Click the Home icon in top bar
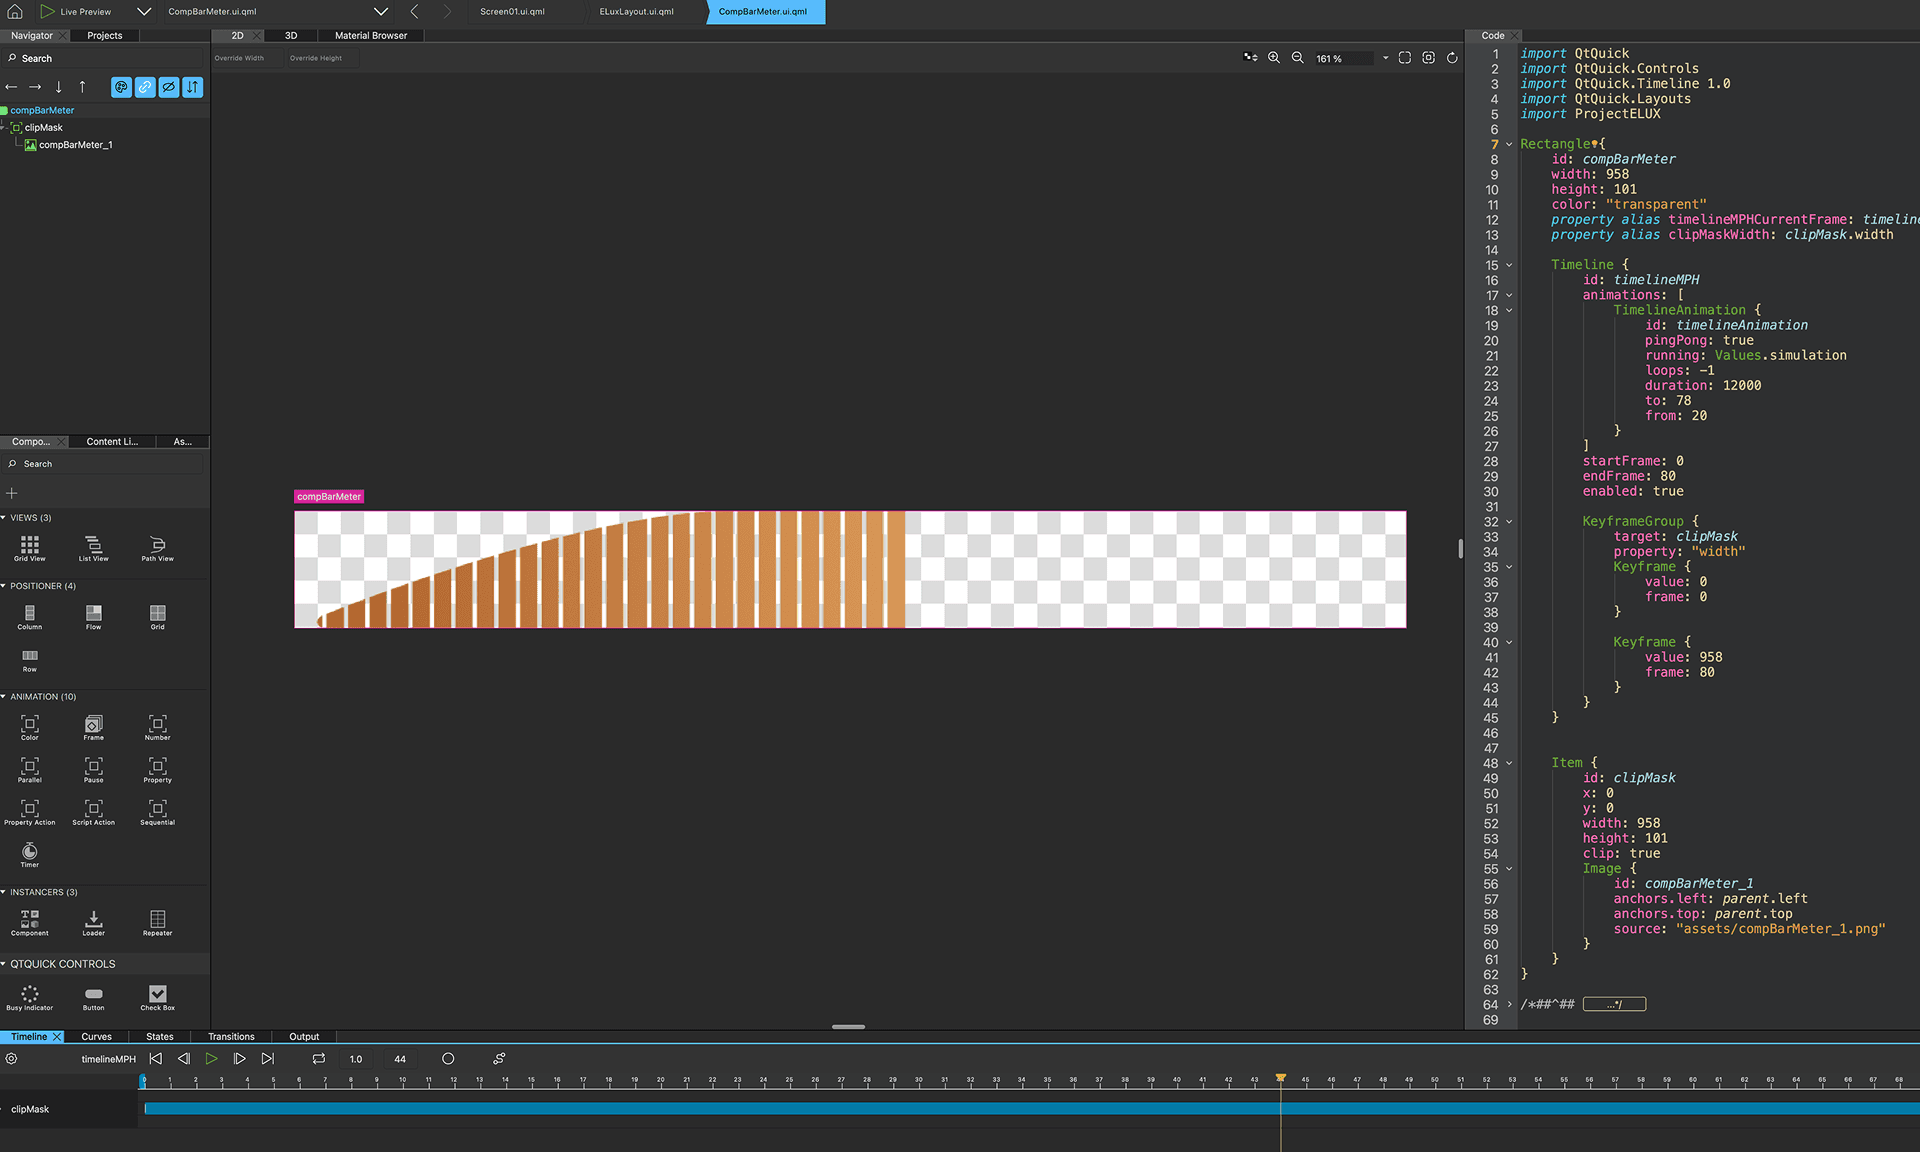The width and height of the screenshot is (1920, 1152). (15, 11)
